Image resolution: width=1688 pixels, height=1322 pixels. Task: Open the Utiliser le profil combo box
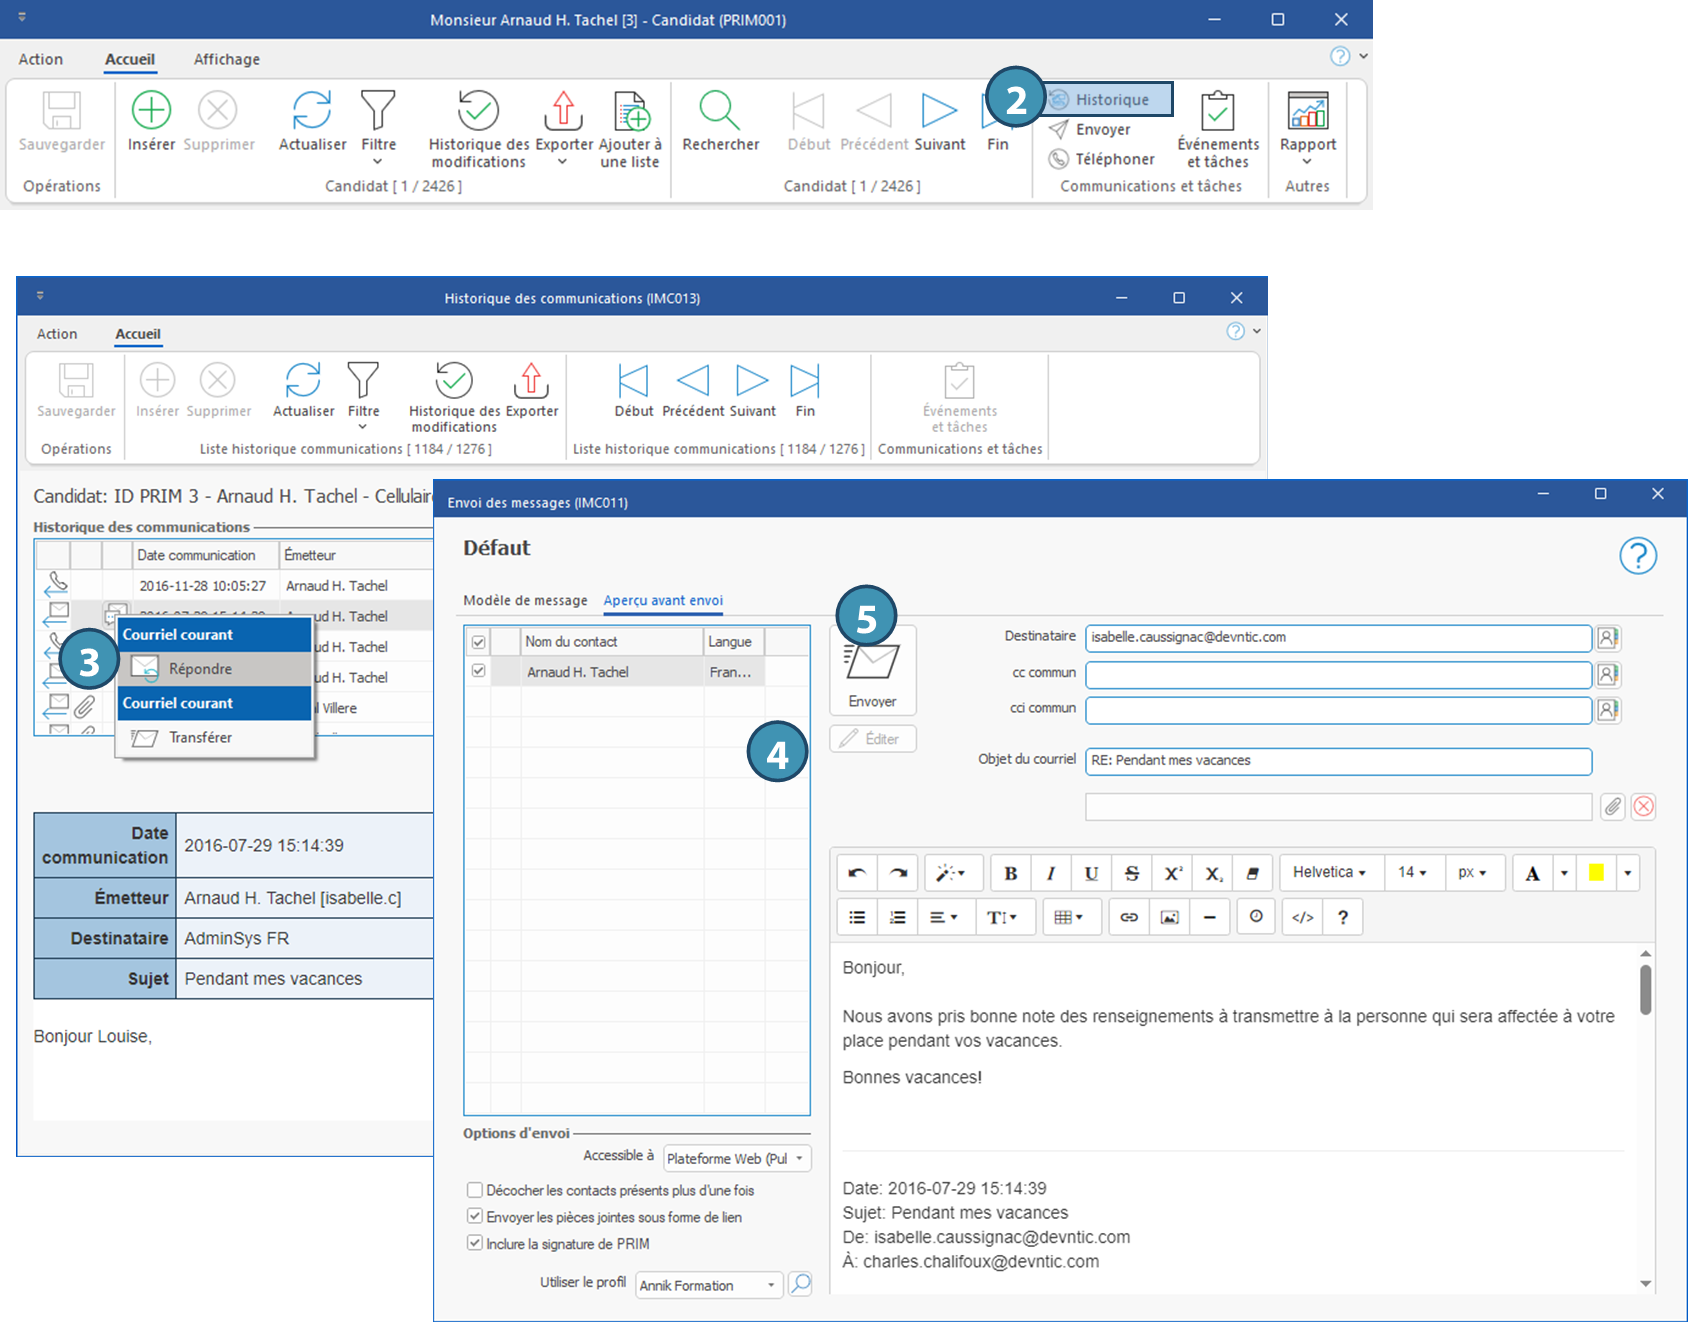coord(708,1285)
